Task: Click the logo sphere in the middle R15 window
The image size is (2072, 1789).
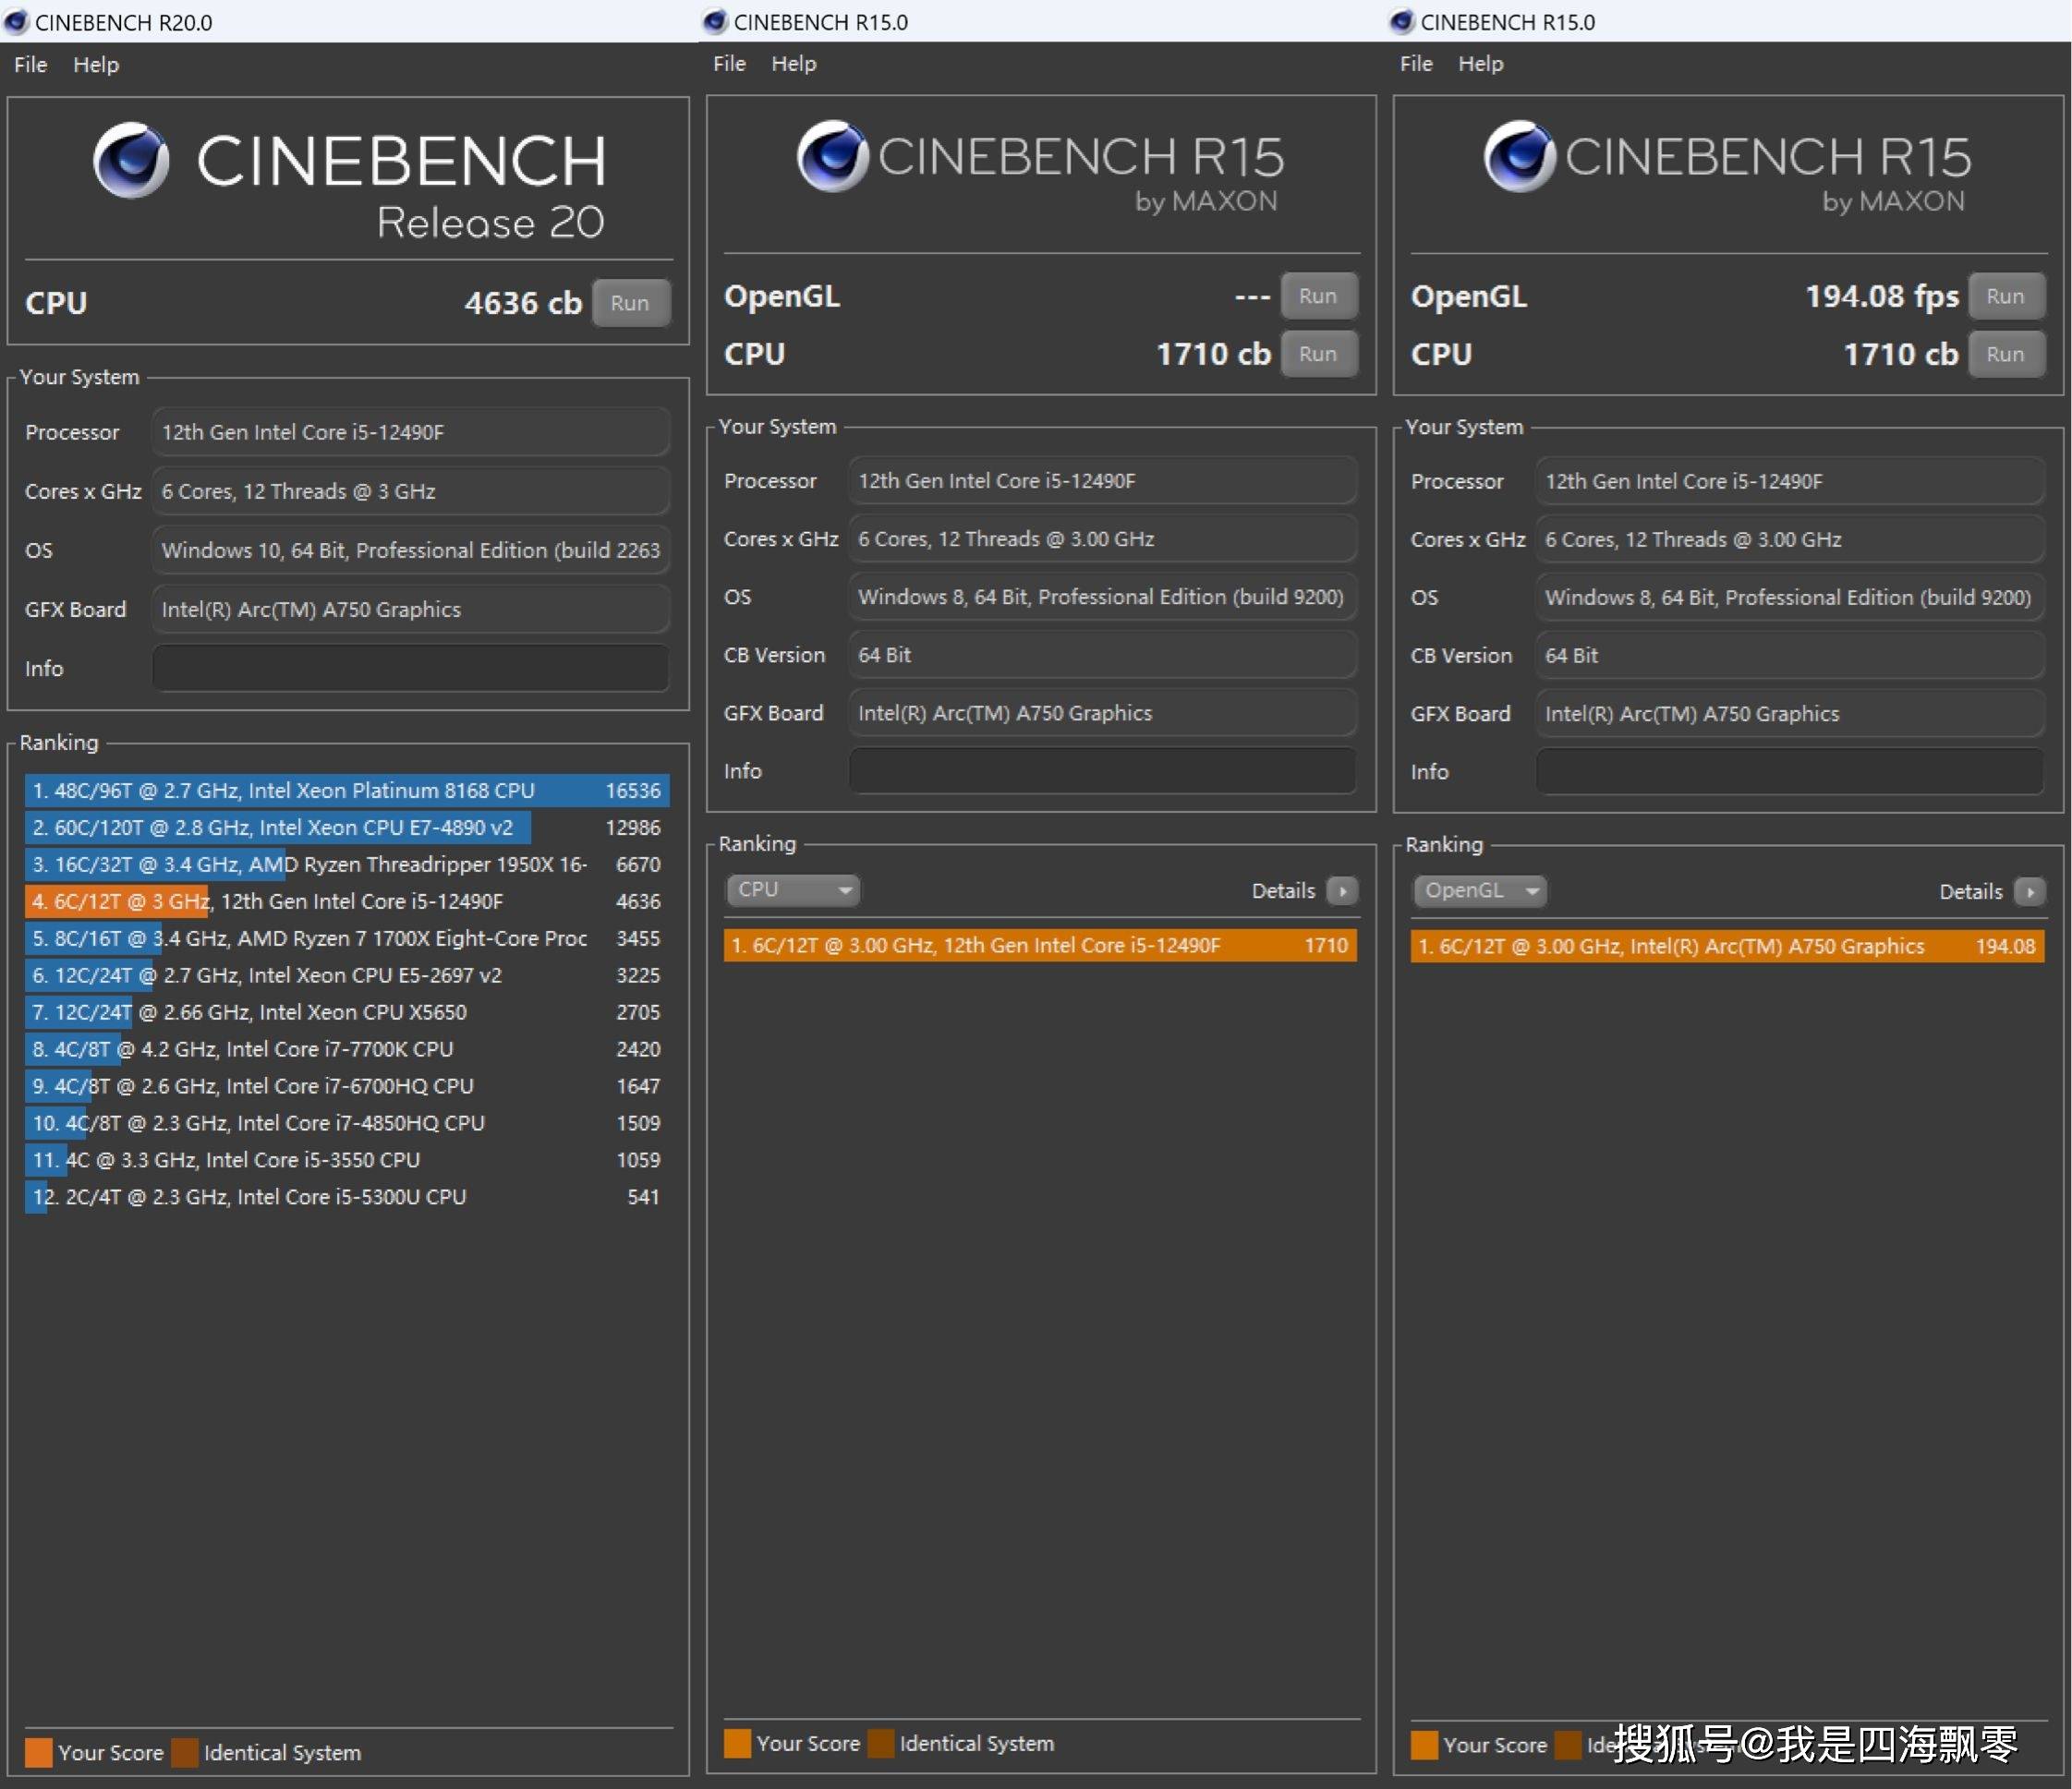Action: pos(832,156)
